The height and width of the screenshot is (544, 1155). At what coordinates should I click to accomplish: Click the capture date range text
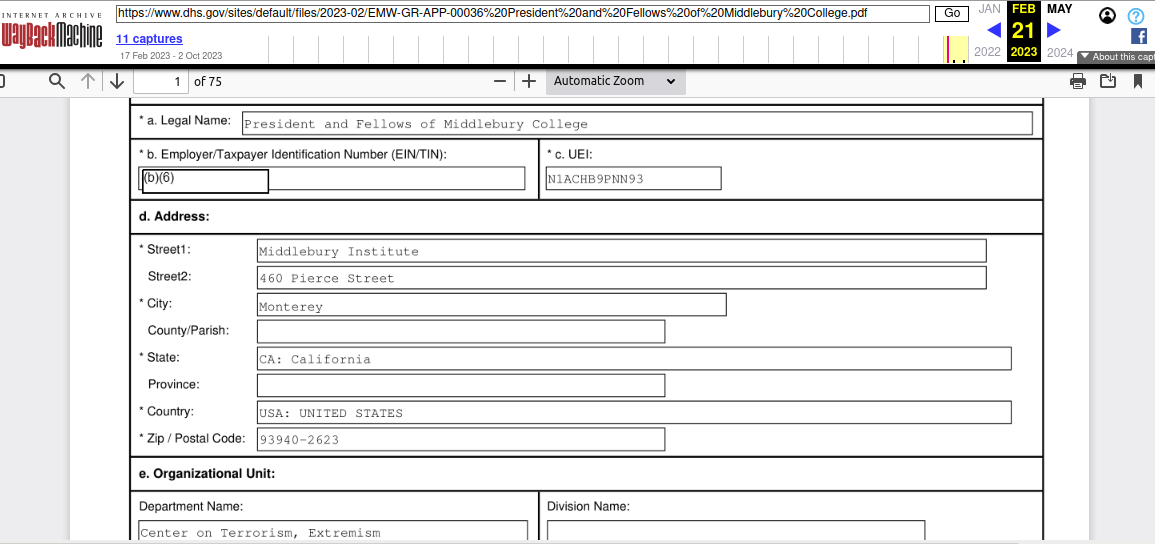click(x=171, y=56)
